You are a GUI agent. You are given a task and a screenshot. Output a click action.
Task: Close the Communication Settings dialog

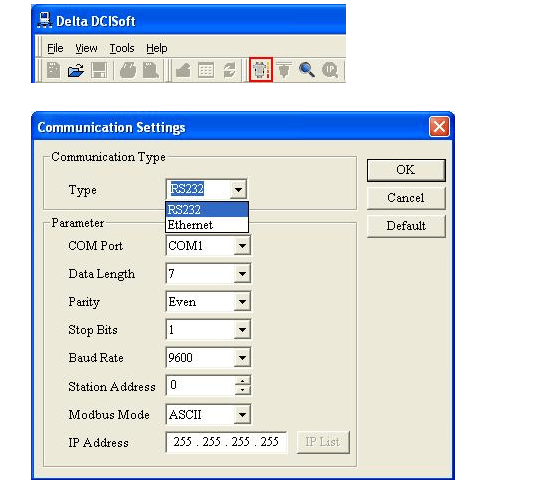(439, 126)
